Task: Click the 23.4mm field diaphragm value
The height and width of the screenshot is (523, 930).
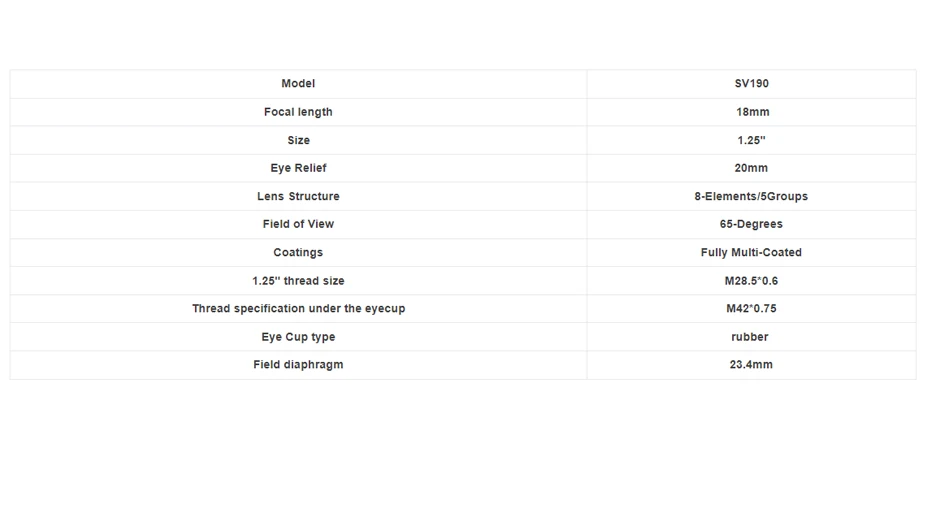Action: 751,365
